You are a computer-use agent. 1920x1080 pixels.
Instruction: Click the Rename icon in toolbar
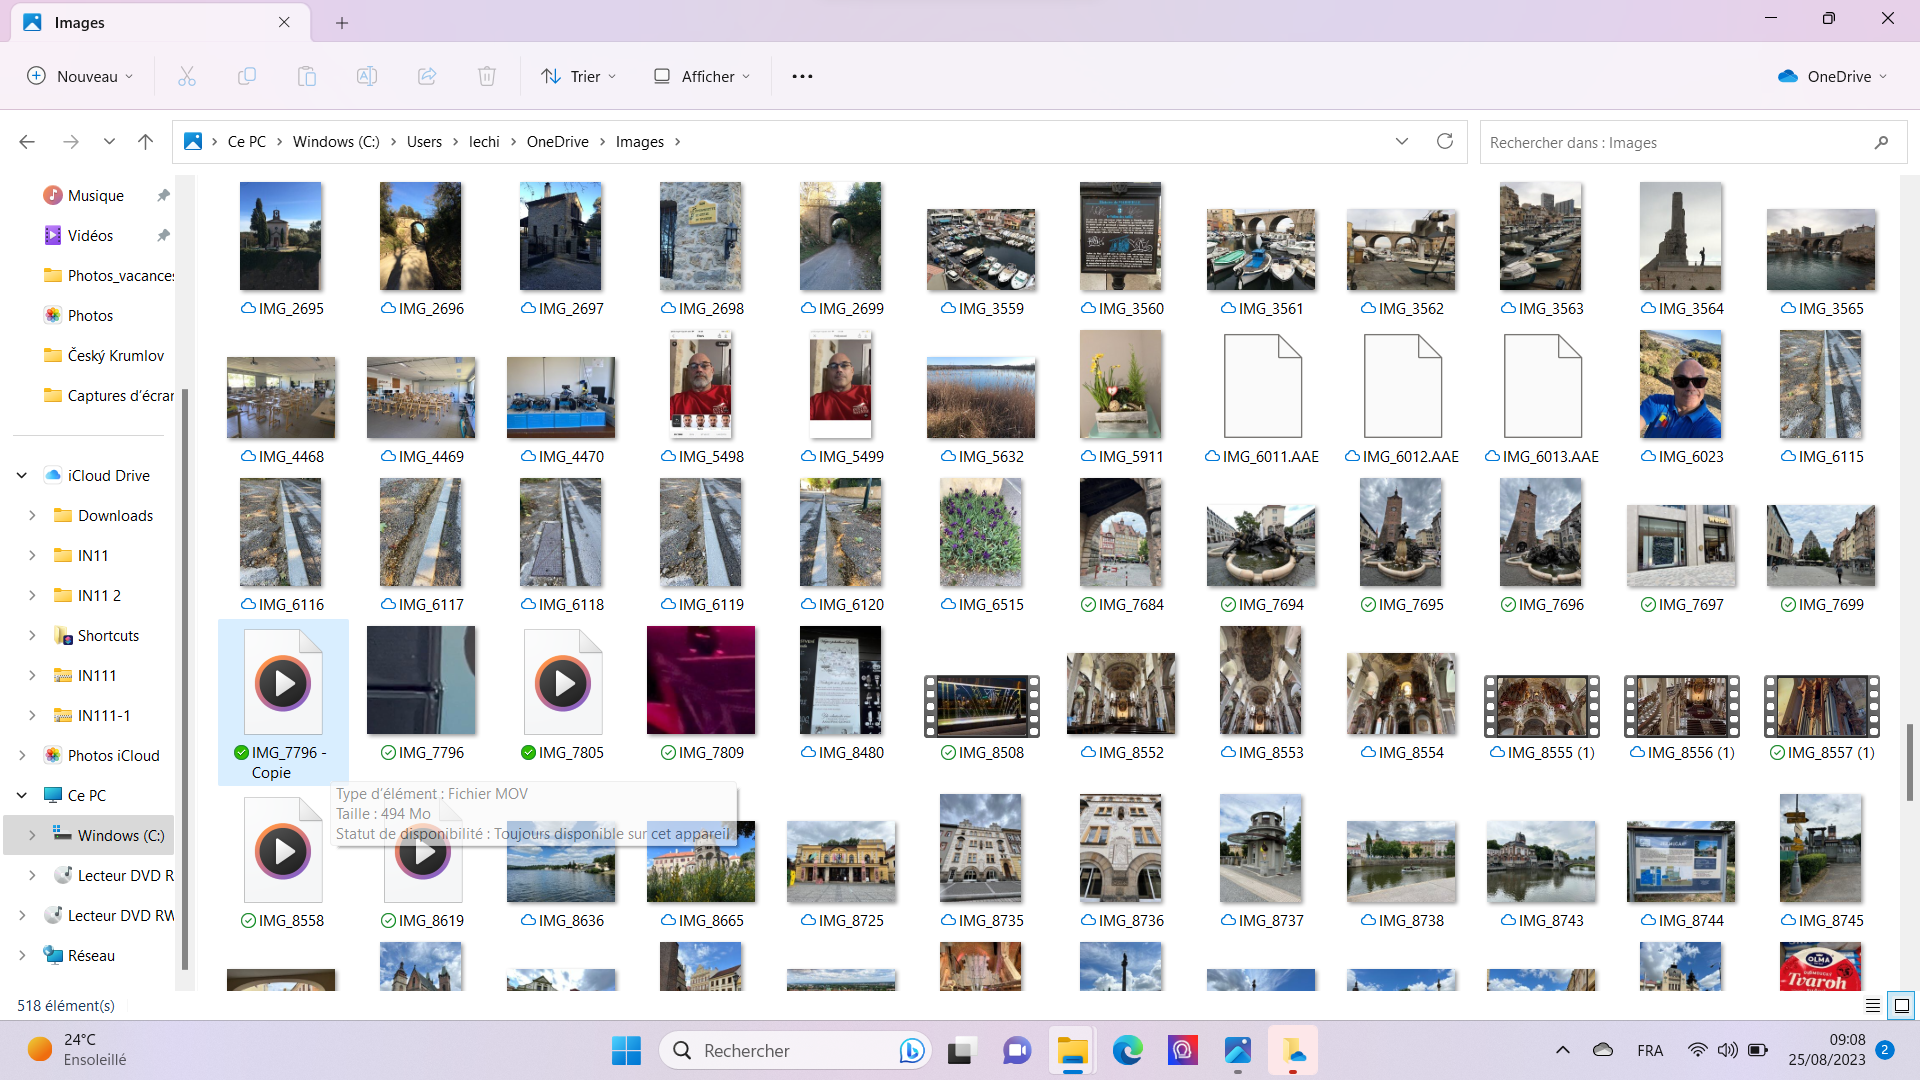click(367, 76)
